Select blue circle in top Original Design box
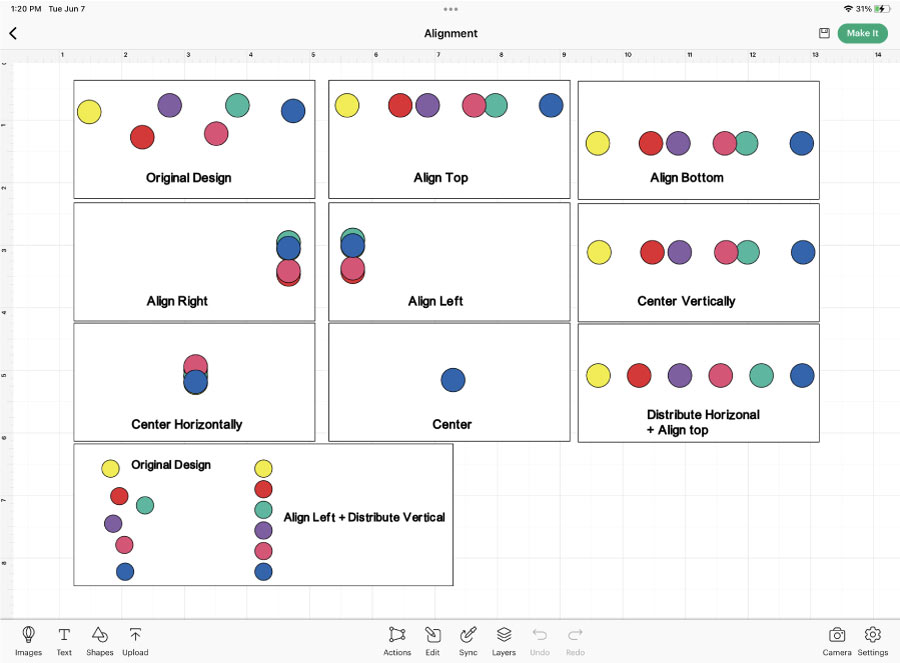The width and height of the screenshot is (900, 663). coord(293,111)
